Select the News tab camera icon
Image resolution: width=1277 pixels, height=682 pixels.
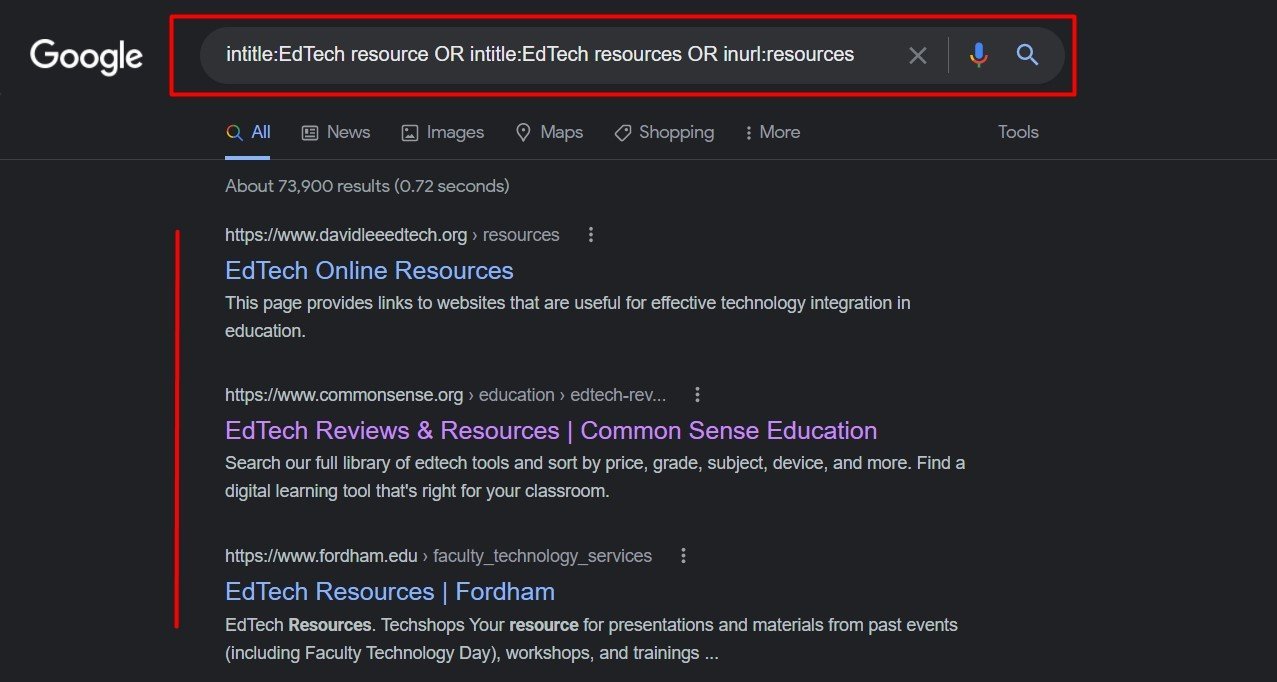(311, 131)
